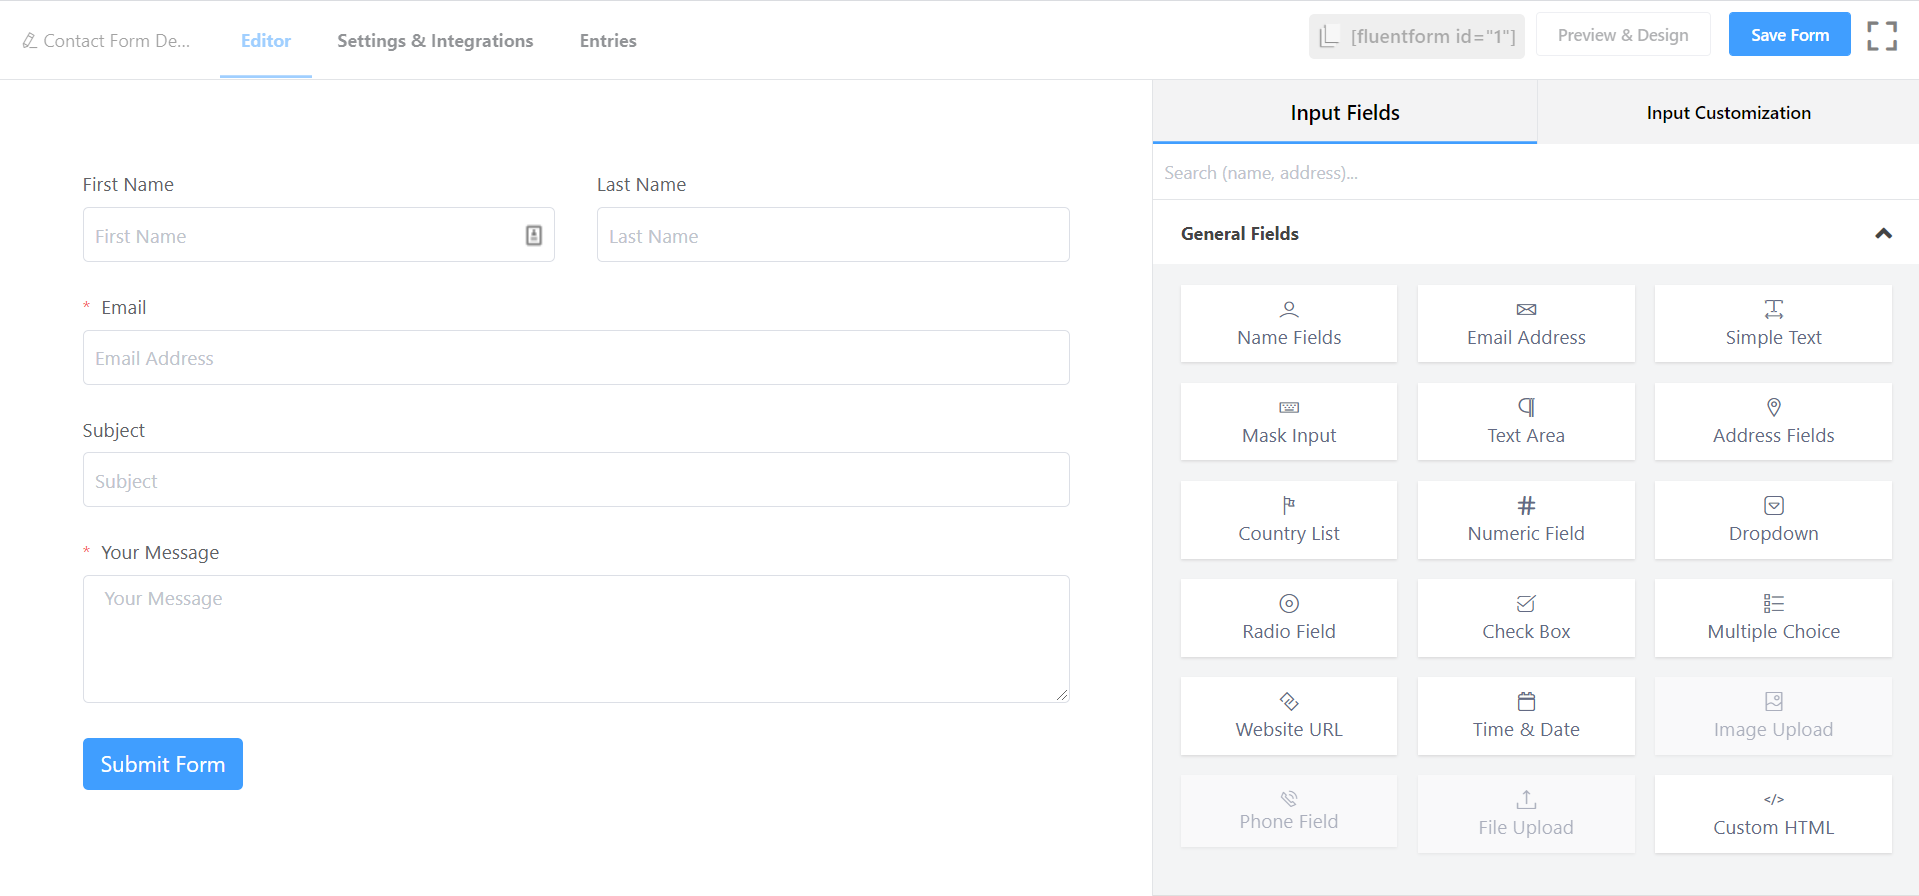Add a Dropdown field element
Image resolution: width=1919 pixels, height=896 pixels.
[1772, 520]
